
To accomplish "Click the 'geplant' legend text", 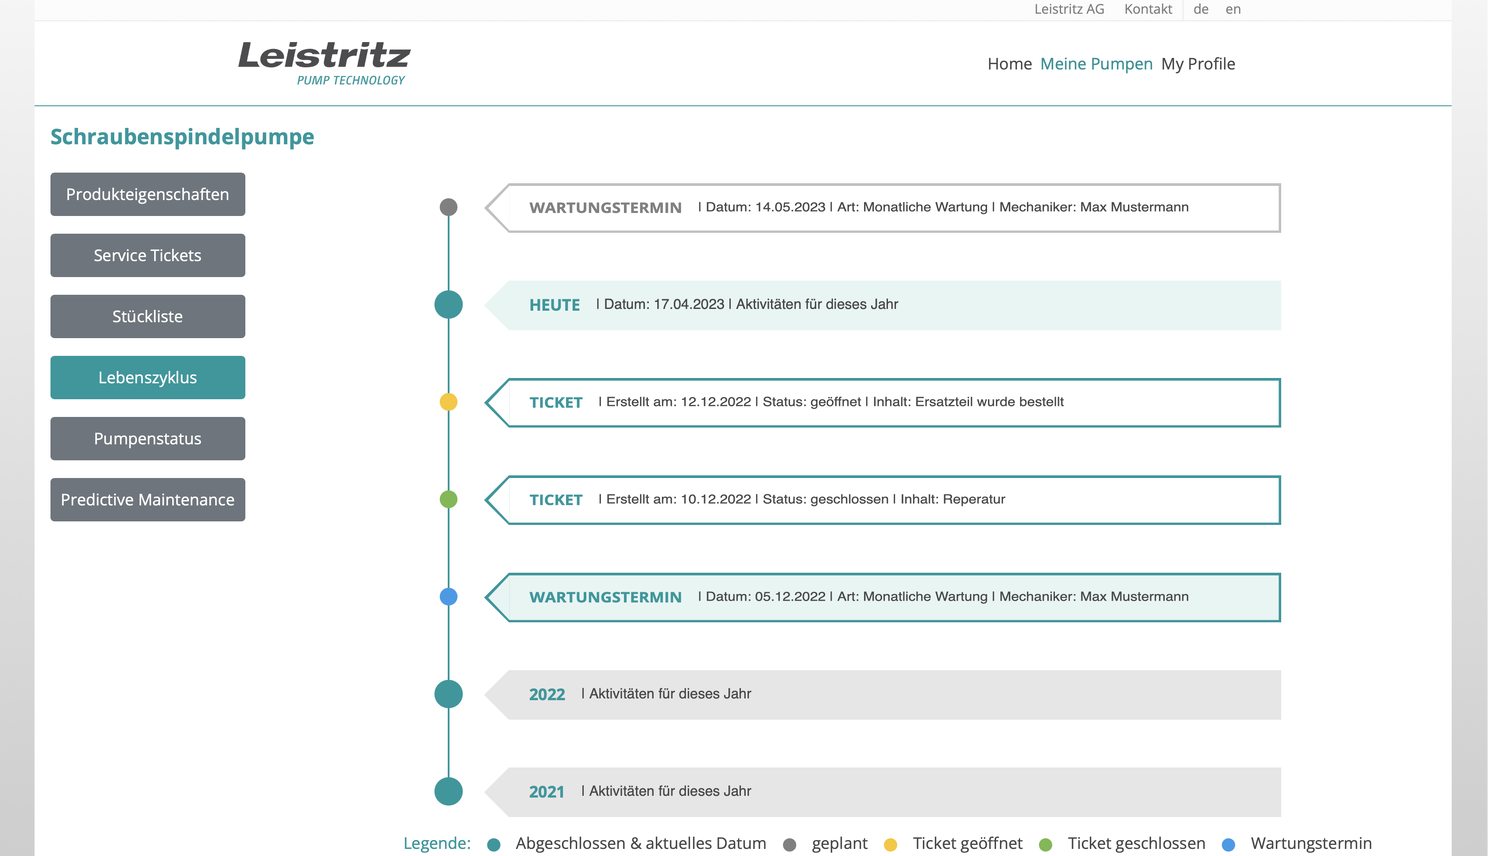I will pyautogui.click(x=840, y=844).
